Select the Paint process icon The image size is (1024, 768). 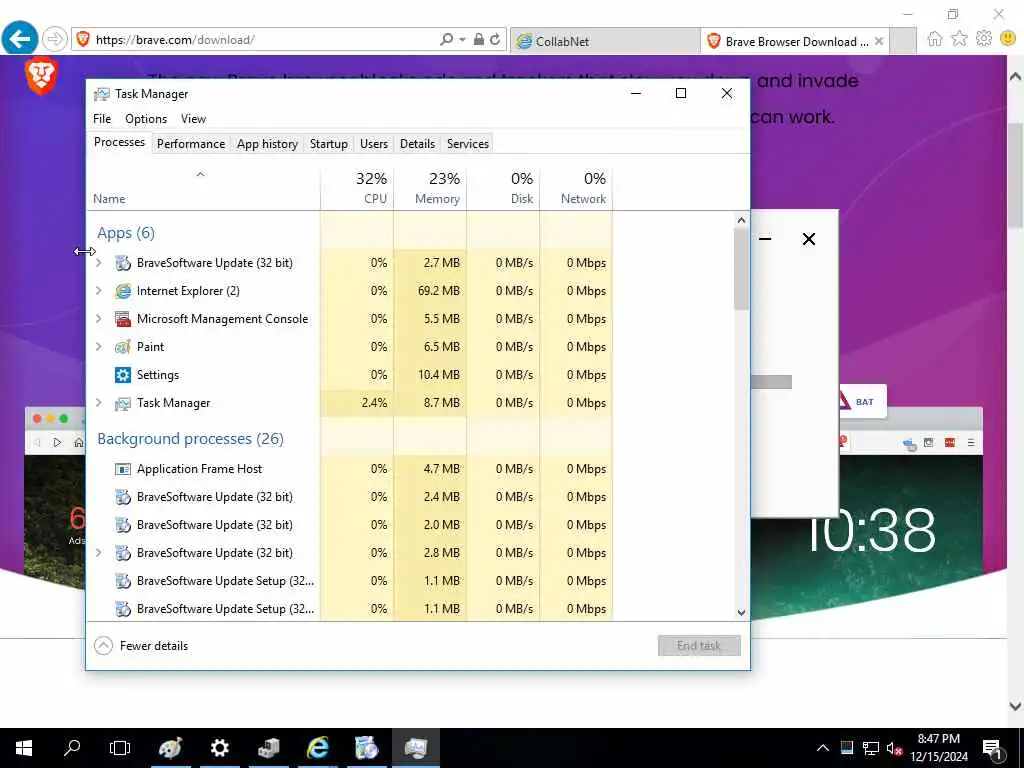(x=123, y=347)
